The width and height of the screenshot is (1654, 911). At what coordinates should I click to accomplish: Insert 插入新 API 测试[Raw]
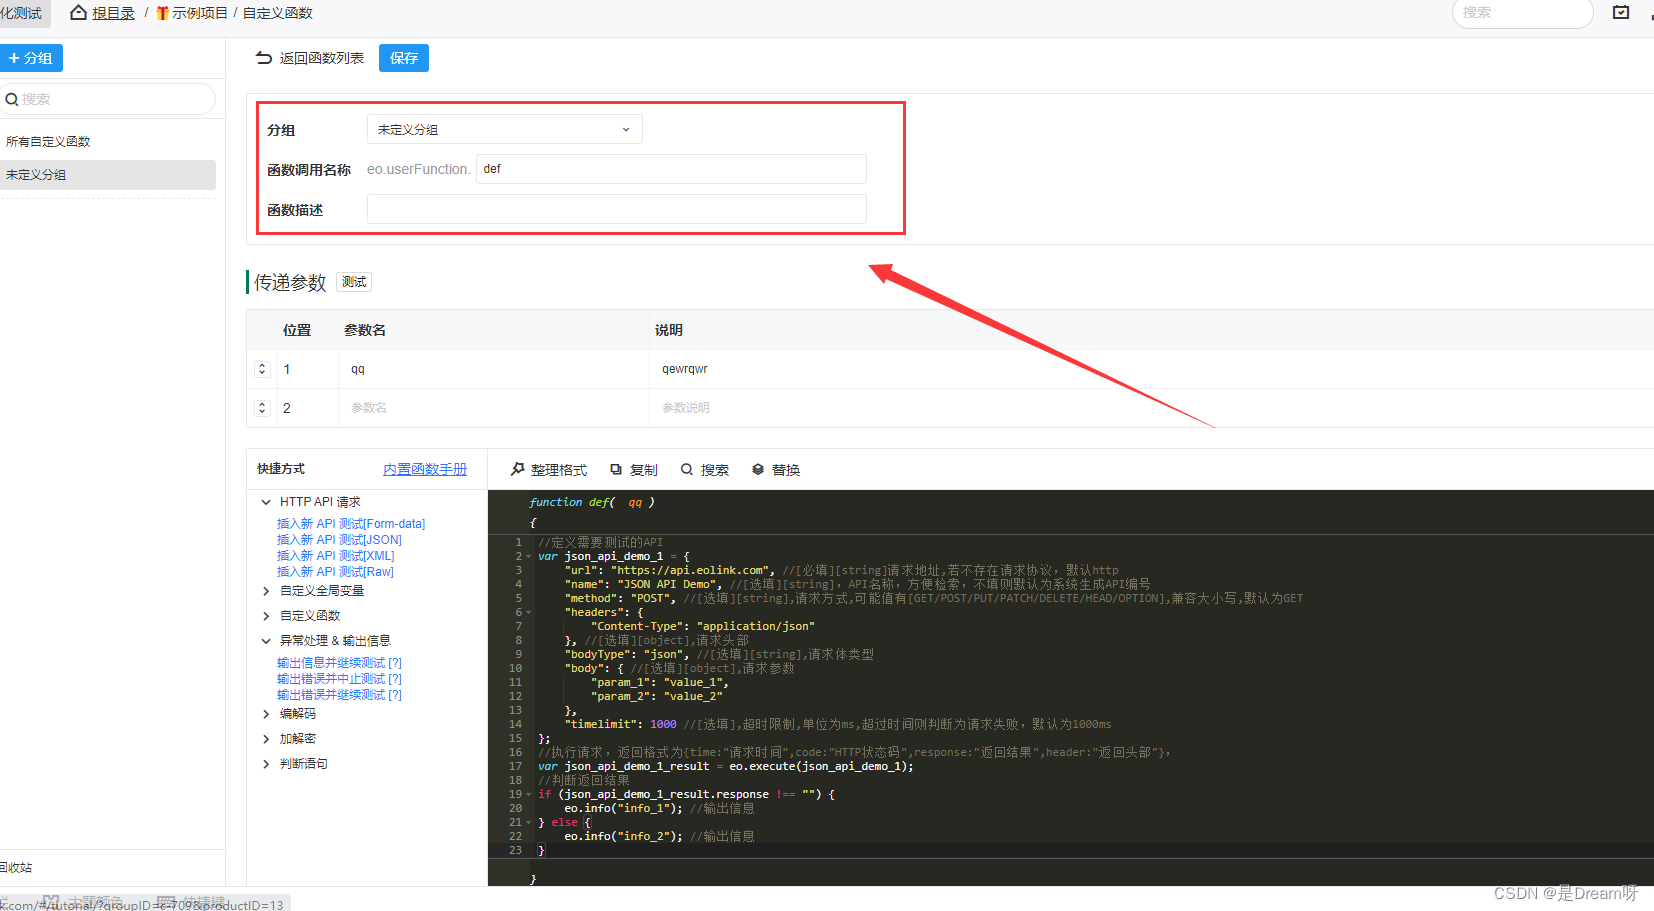(x=335, y=572)
